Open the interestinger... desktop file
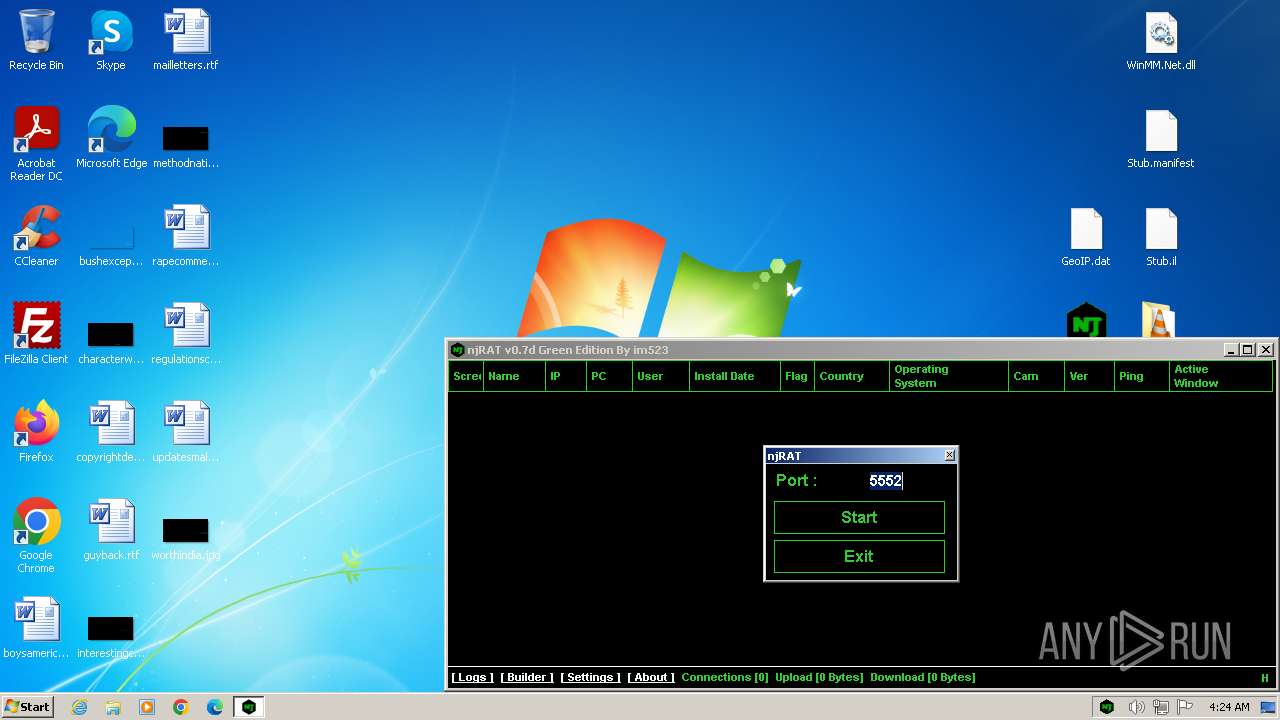The width and height of the screenshot is (1280, 720). click(111, 635)
